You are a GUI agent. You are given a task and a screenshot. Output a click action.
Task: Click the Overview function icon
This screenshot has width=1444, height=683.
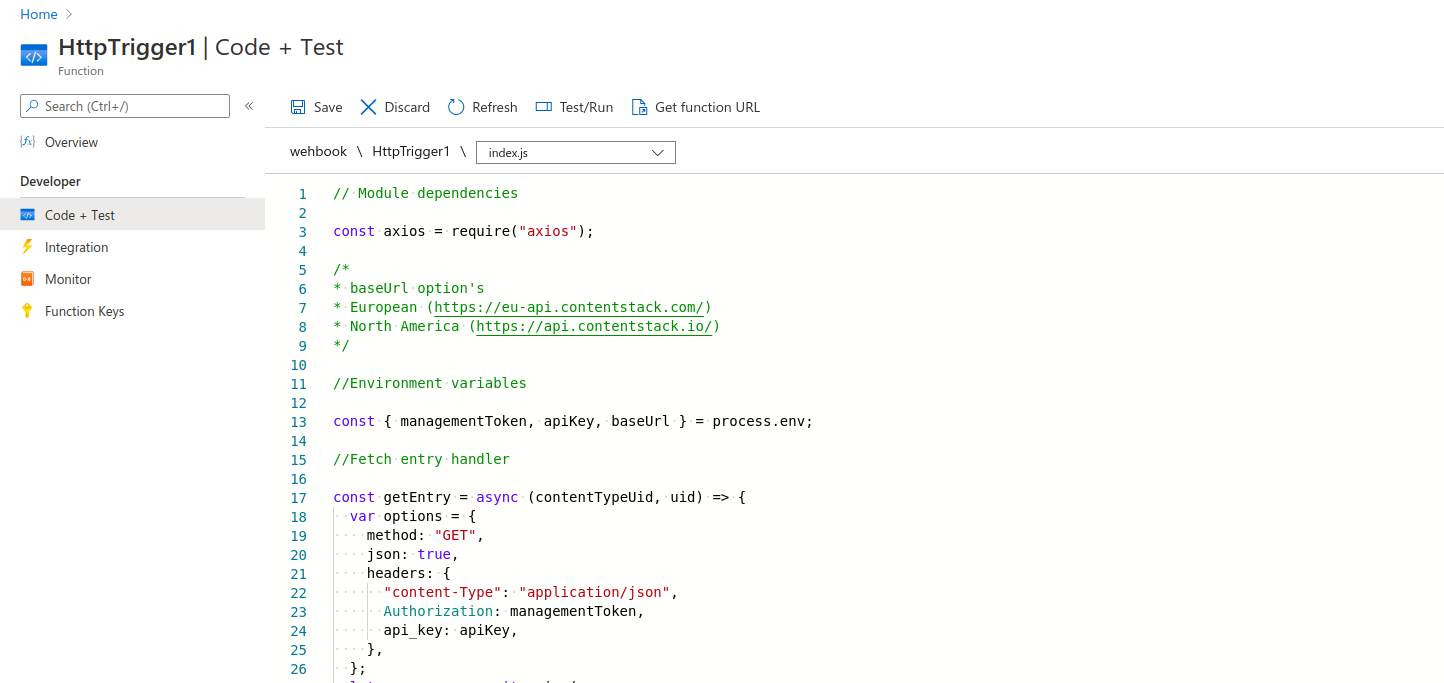28,142
